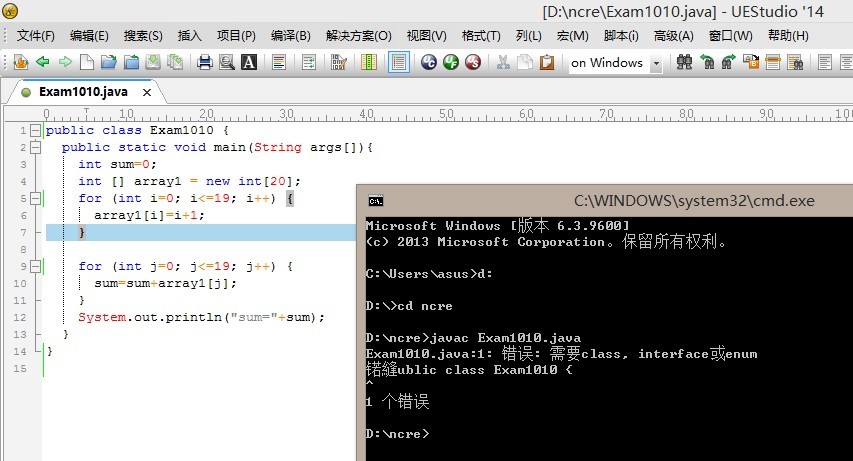
Task: Paste with the clipboard icon
Action: coord(547,62)
